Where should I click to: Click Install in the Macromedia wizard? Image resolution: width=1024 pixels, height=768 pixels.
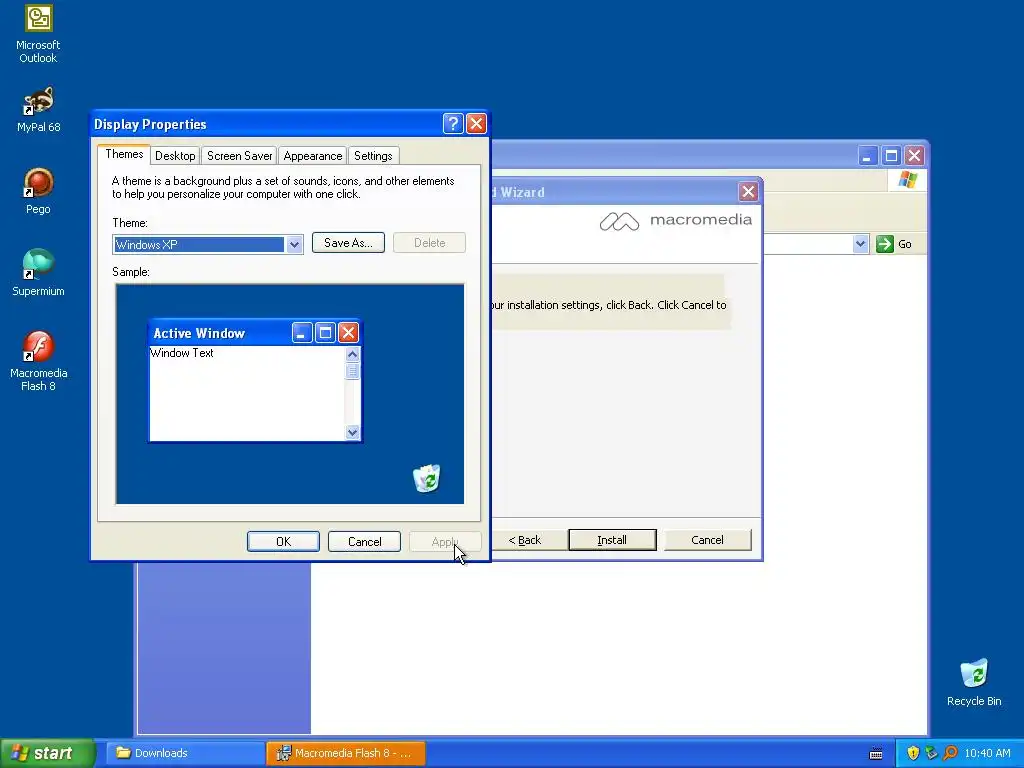[x=612, y=540]
